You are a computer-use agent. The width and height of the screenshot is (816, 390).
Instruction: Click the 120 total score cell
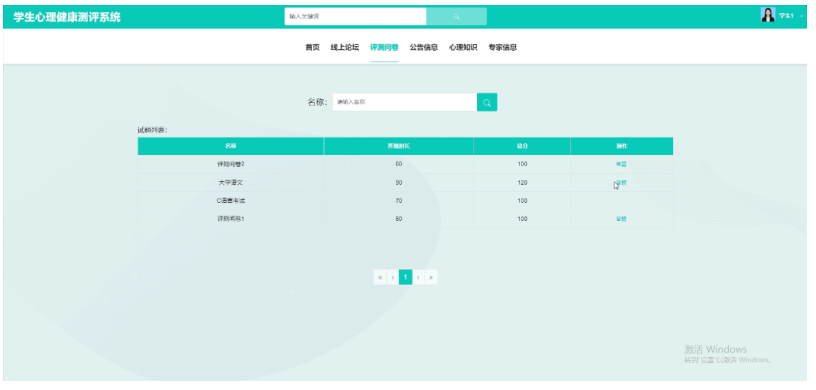[x=522, y=183]
